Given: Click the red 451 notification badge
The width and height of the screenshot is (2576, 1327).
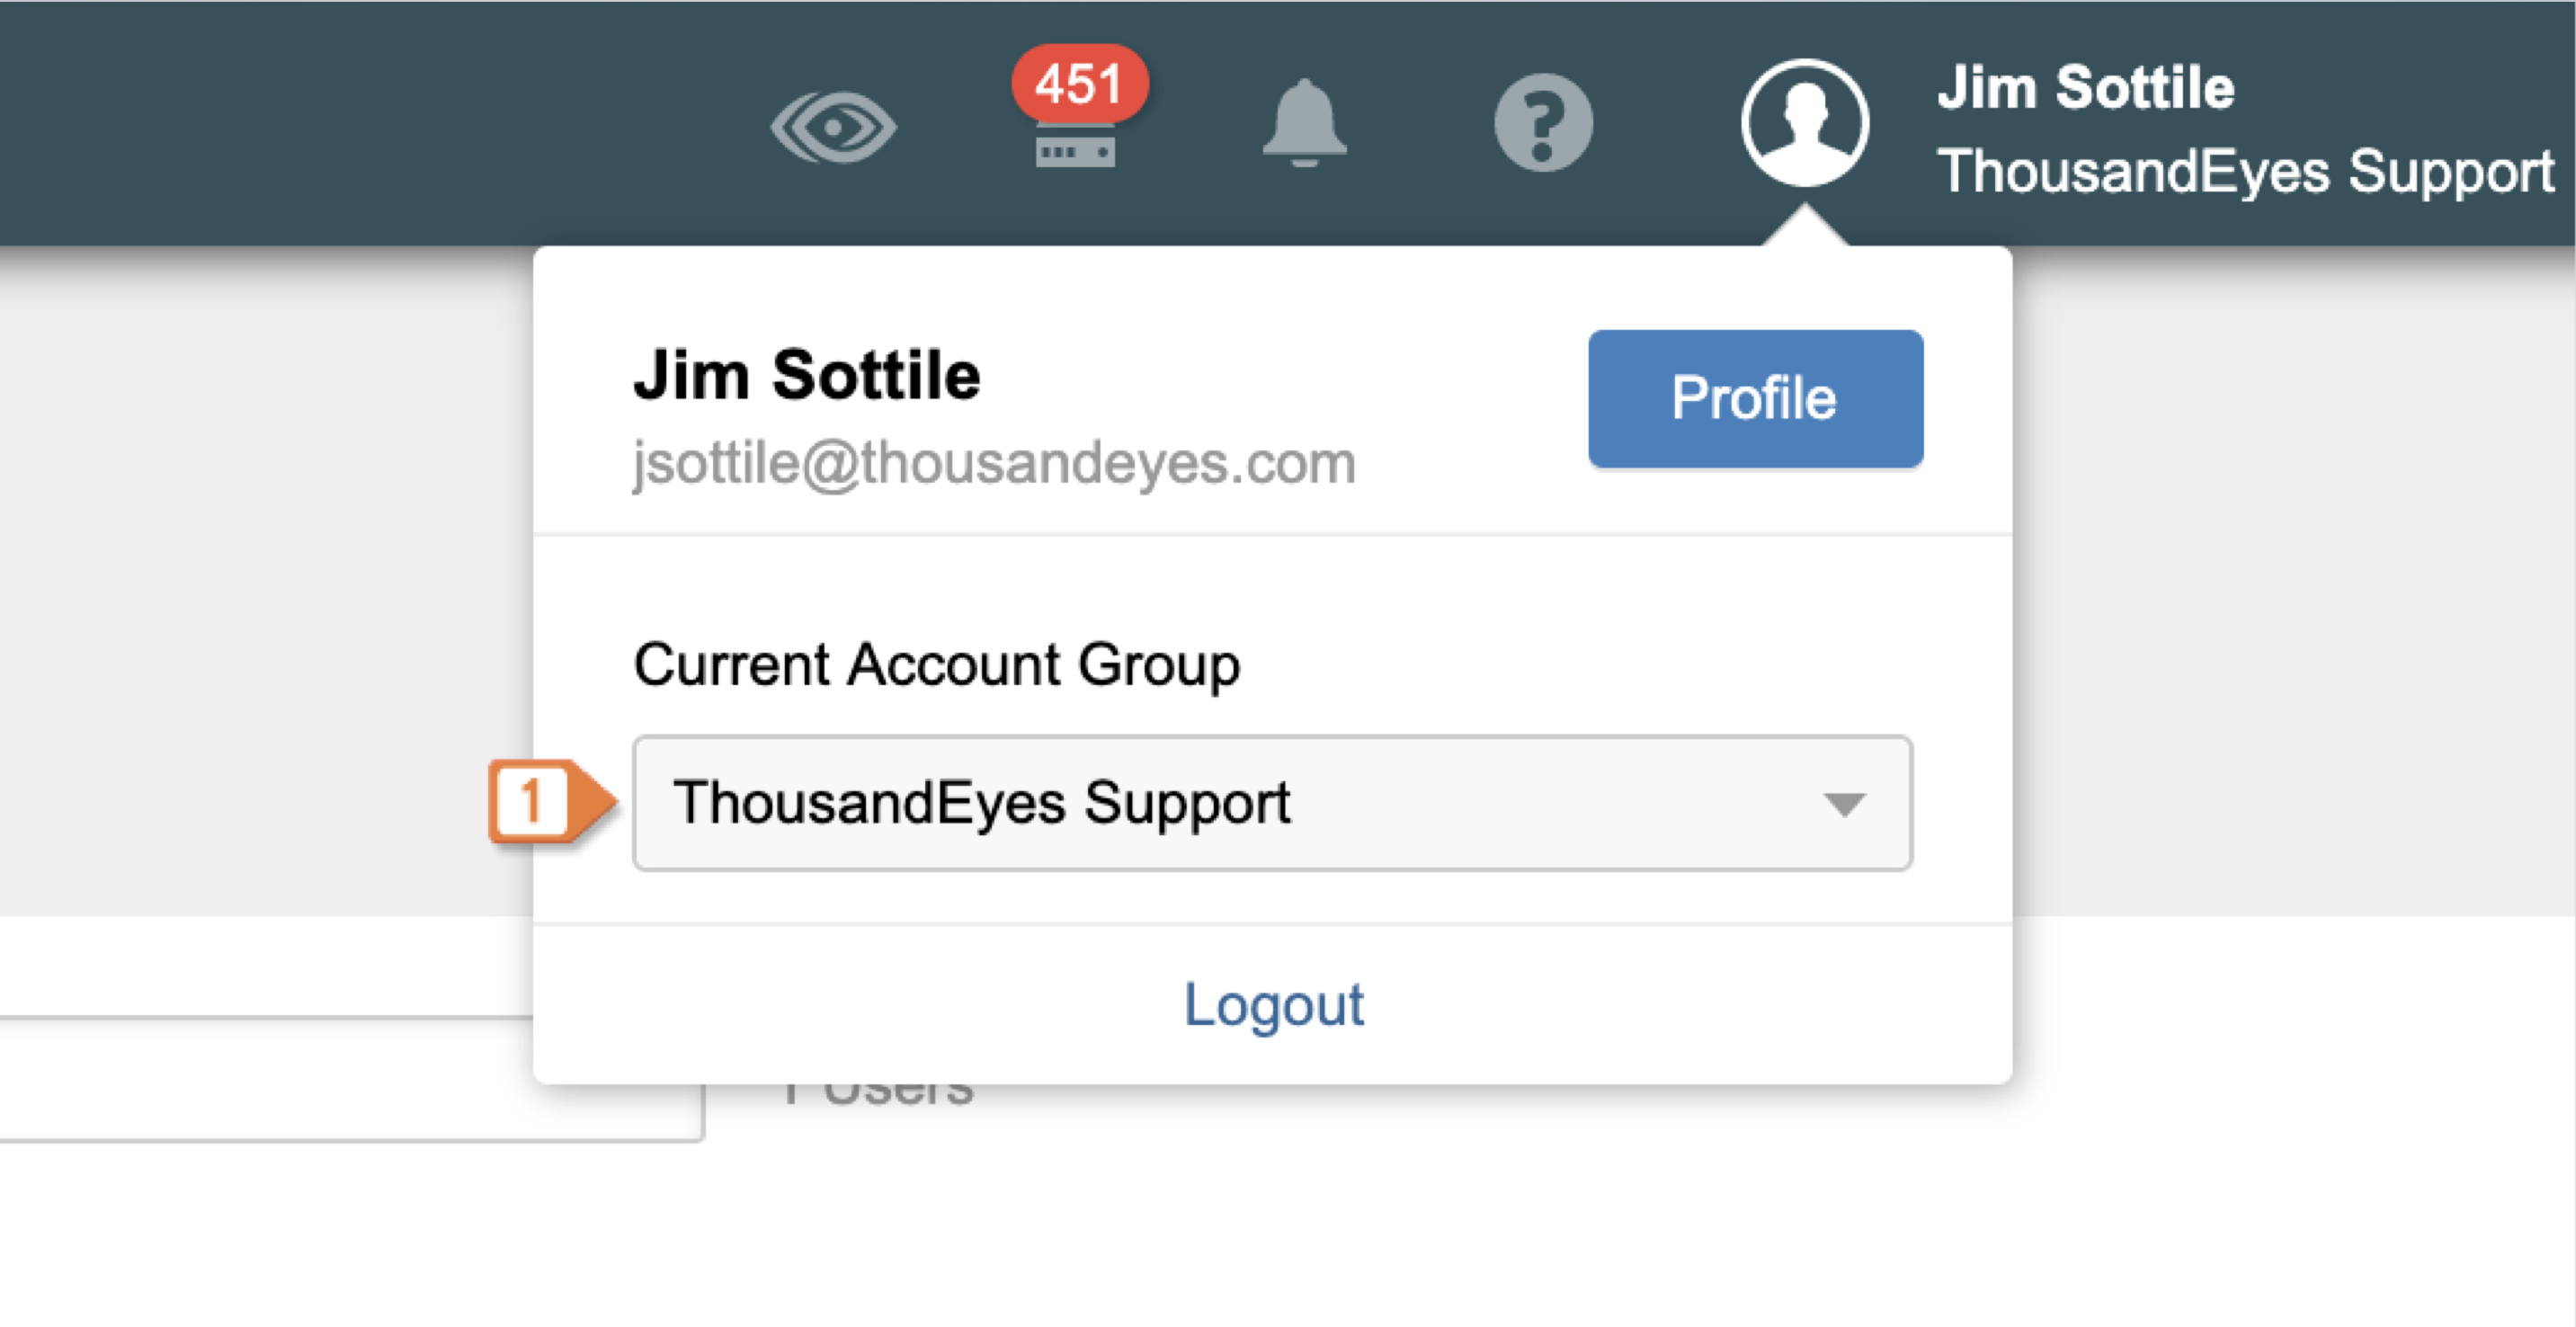Looking at the screenshot, I should [1078, 84].
